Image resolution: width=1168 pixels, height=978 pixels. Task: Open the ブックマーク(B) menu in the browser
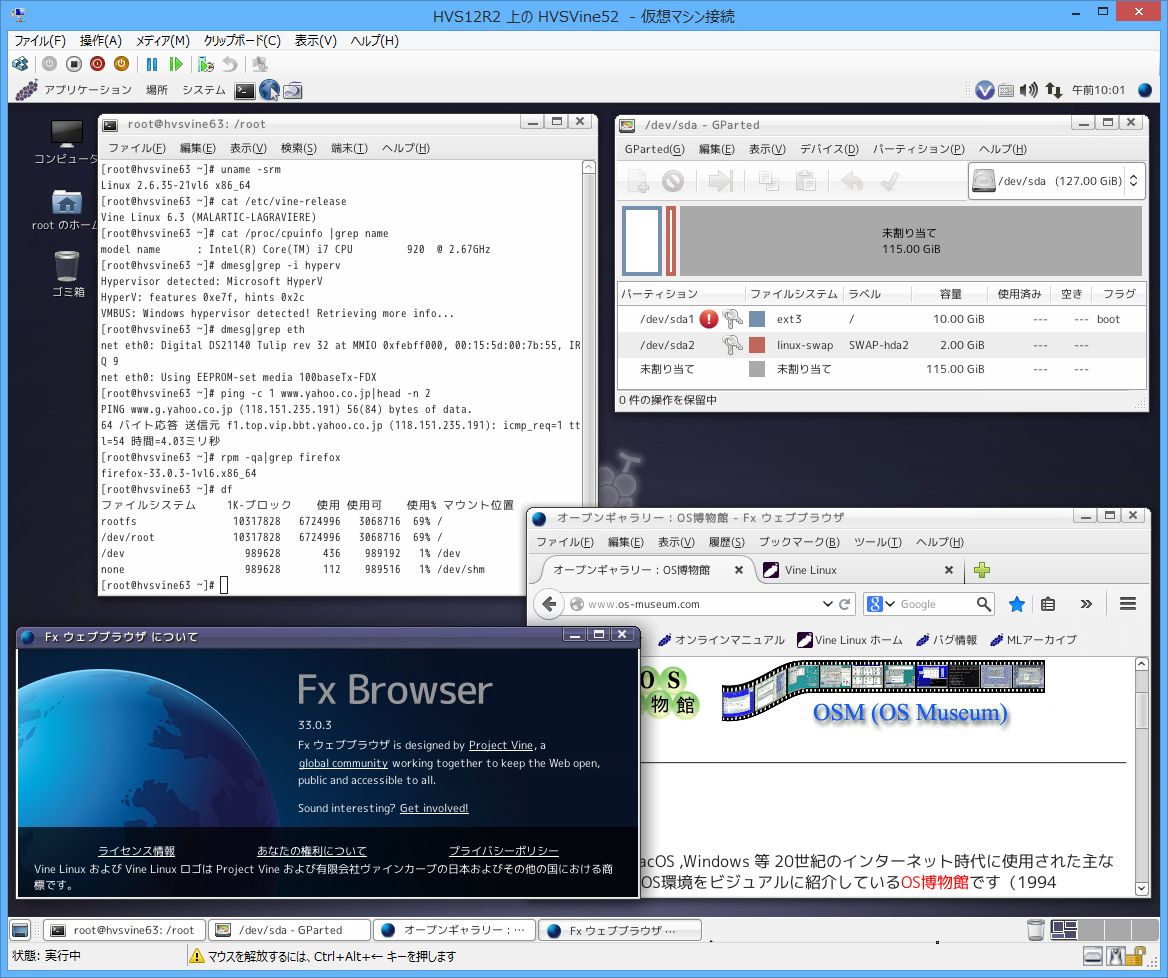point(799,542)
